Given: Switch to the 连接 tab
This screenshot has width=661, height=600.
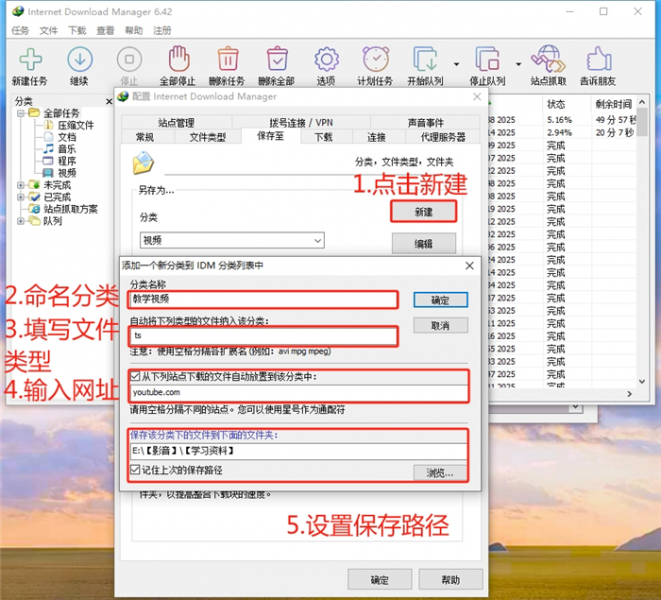Looking at the screenshot, I should tap(376, 137).
